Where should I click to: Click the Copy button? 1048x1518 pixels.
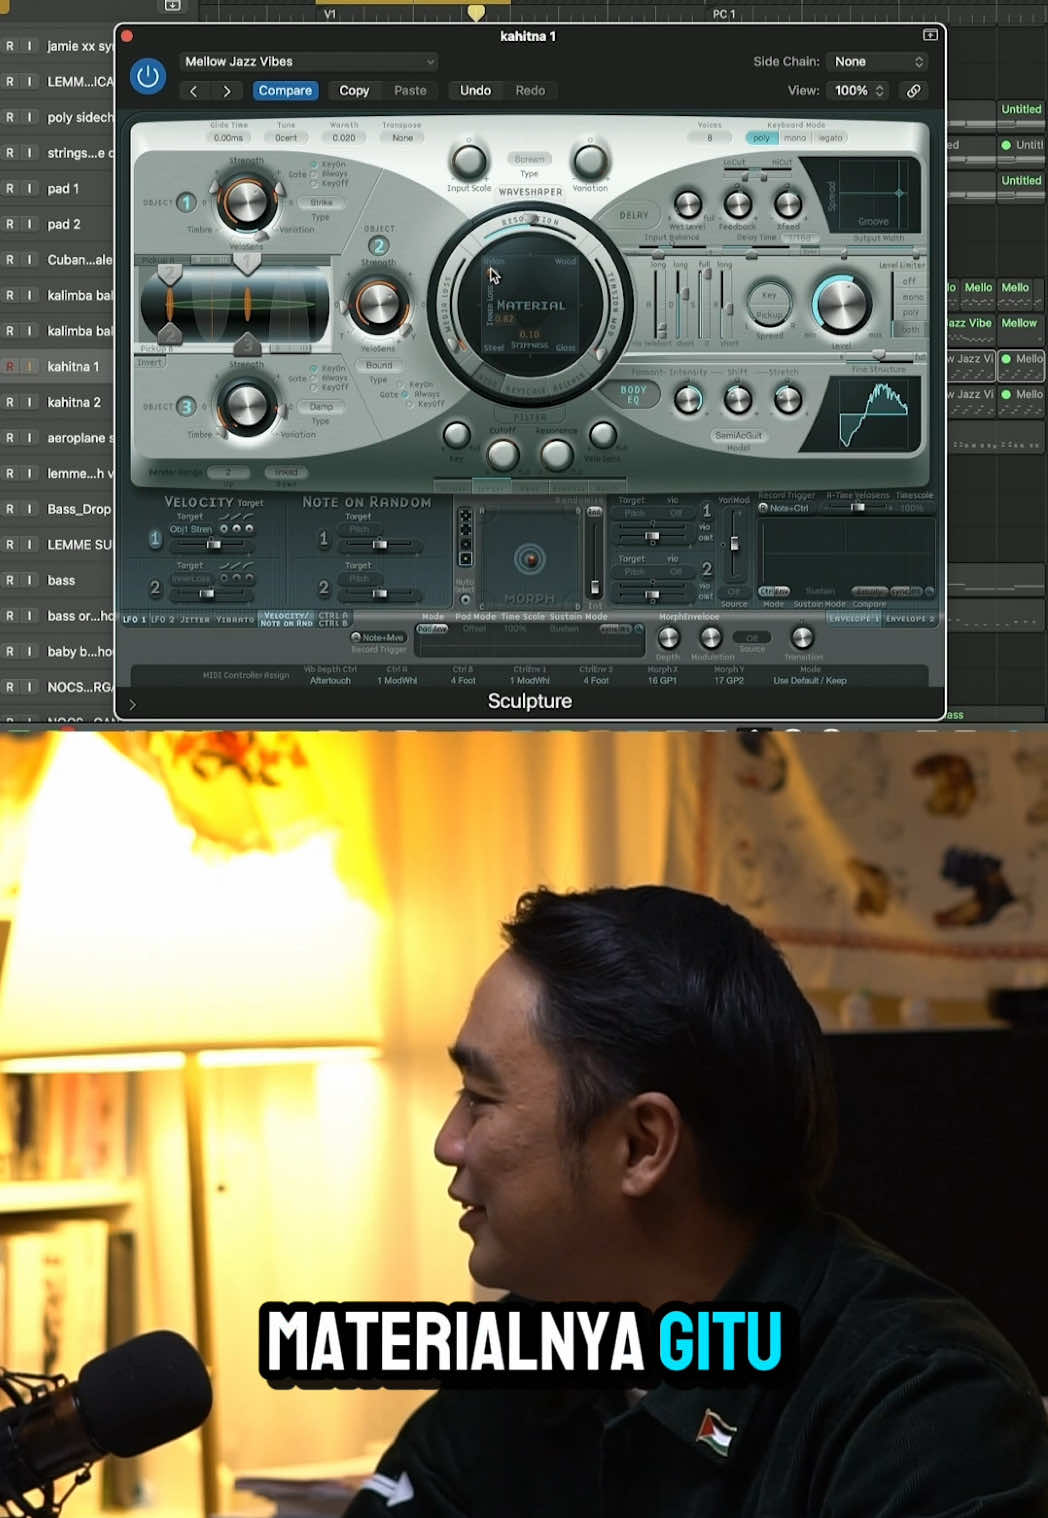[x=354, y=91]
